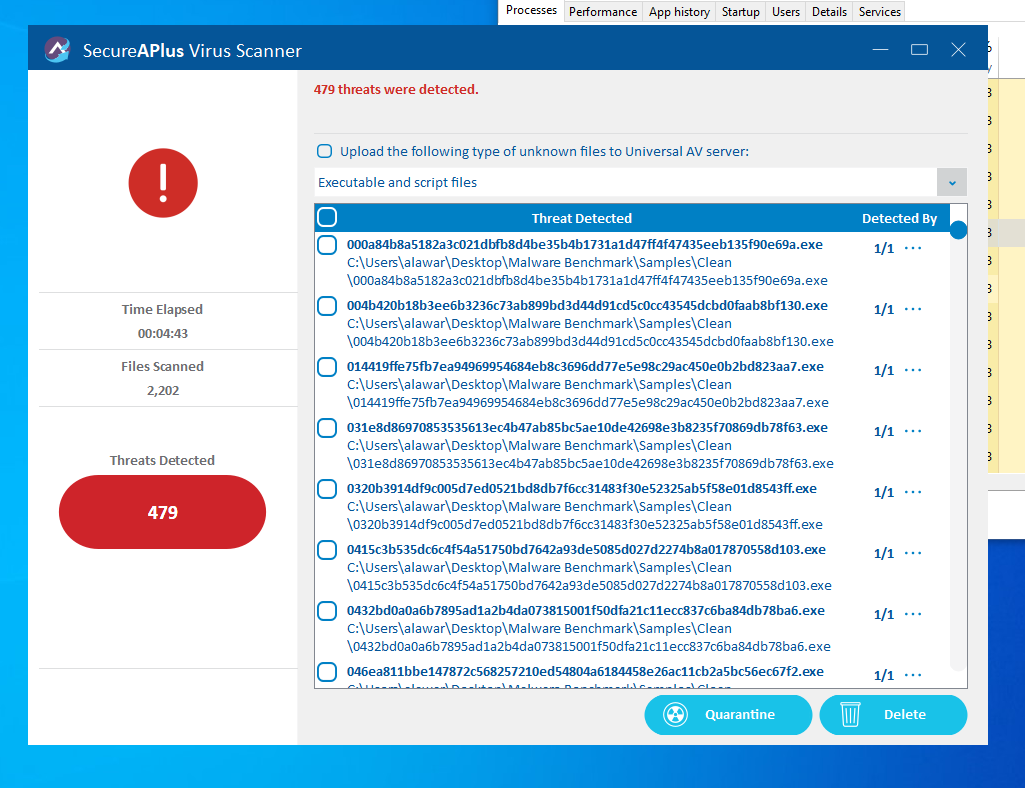The width and height of the screenshot is (1025, 788).
Task: Switch to Performance tab in Task Manager
Action: click(603, 12)
